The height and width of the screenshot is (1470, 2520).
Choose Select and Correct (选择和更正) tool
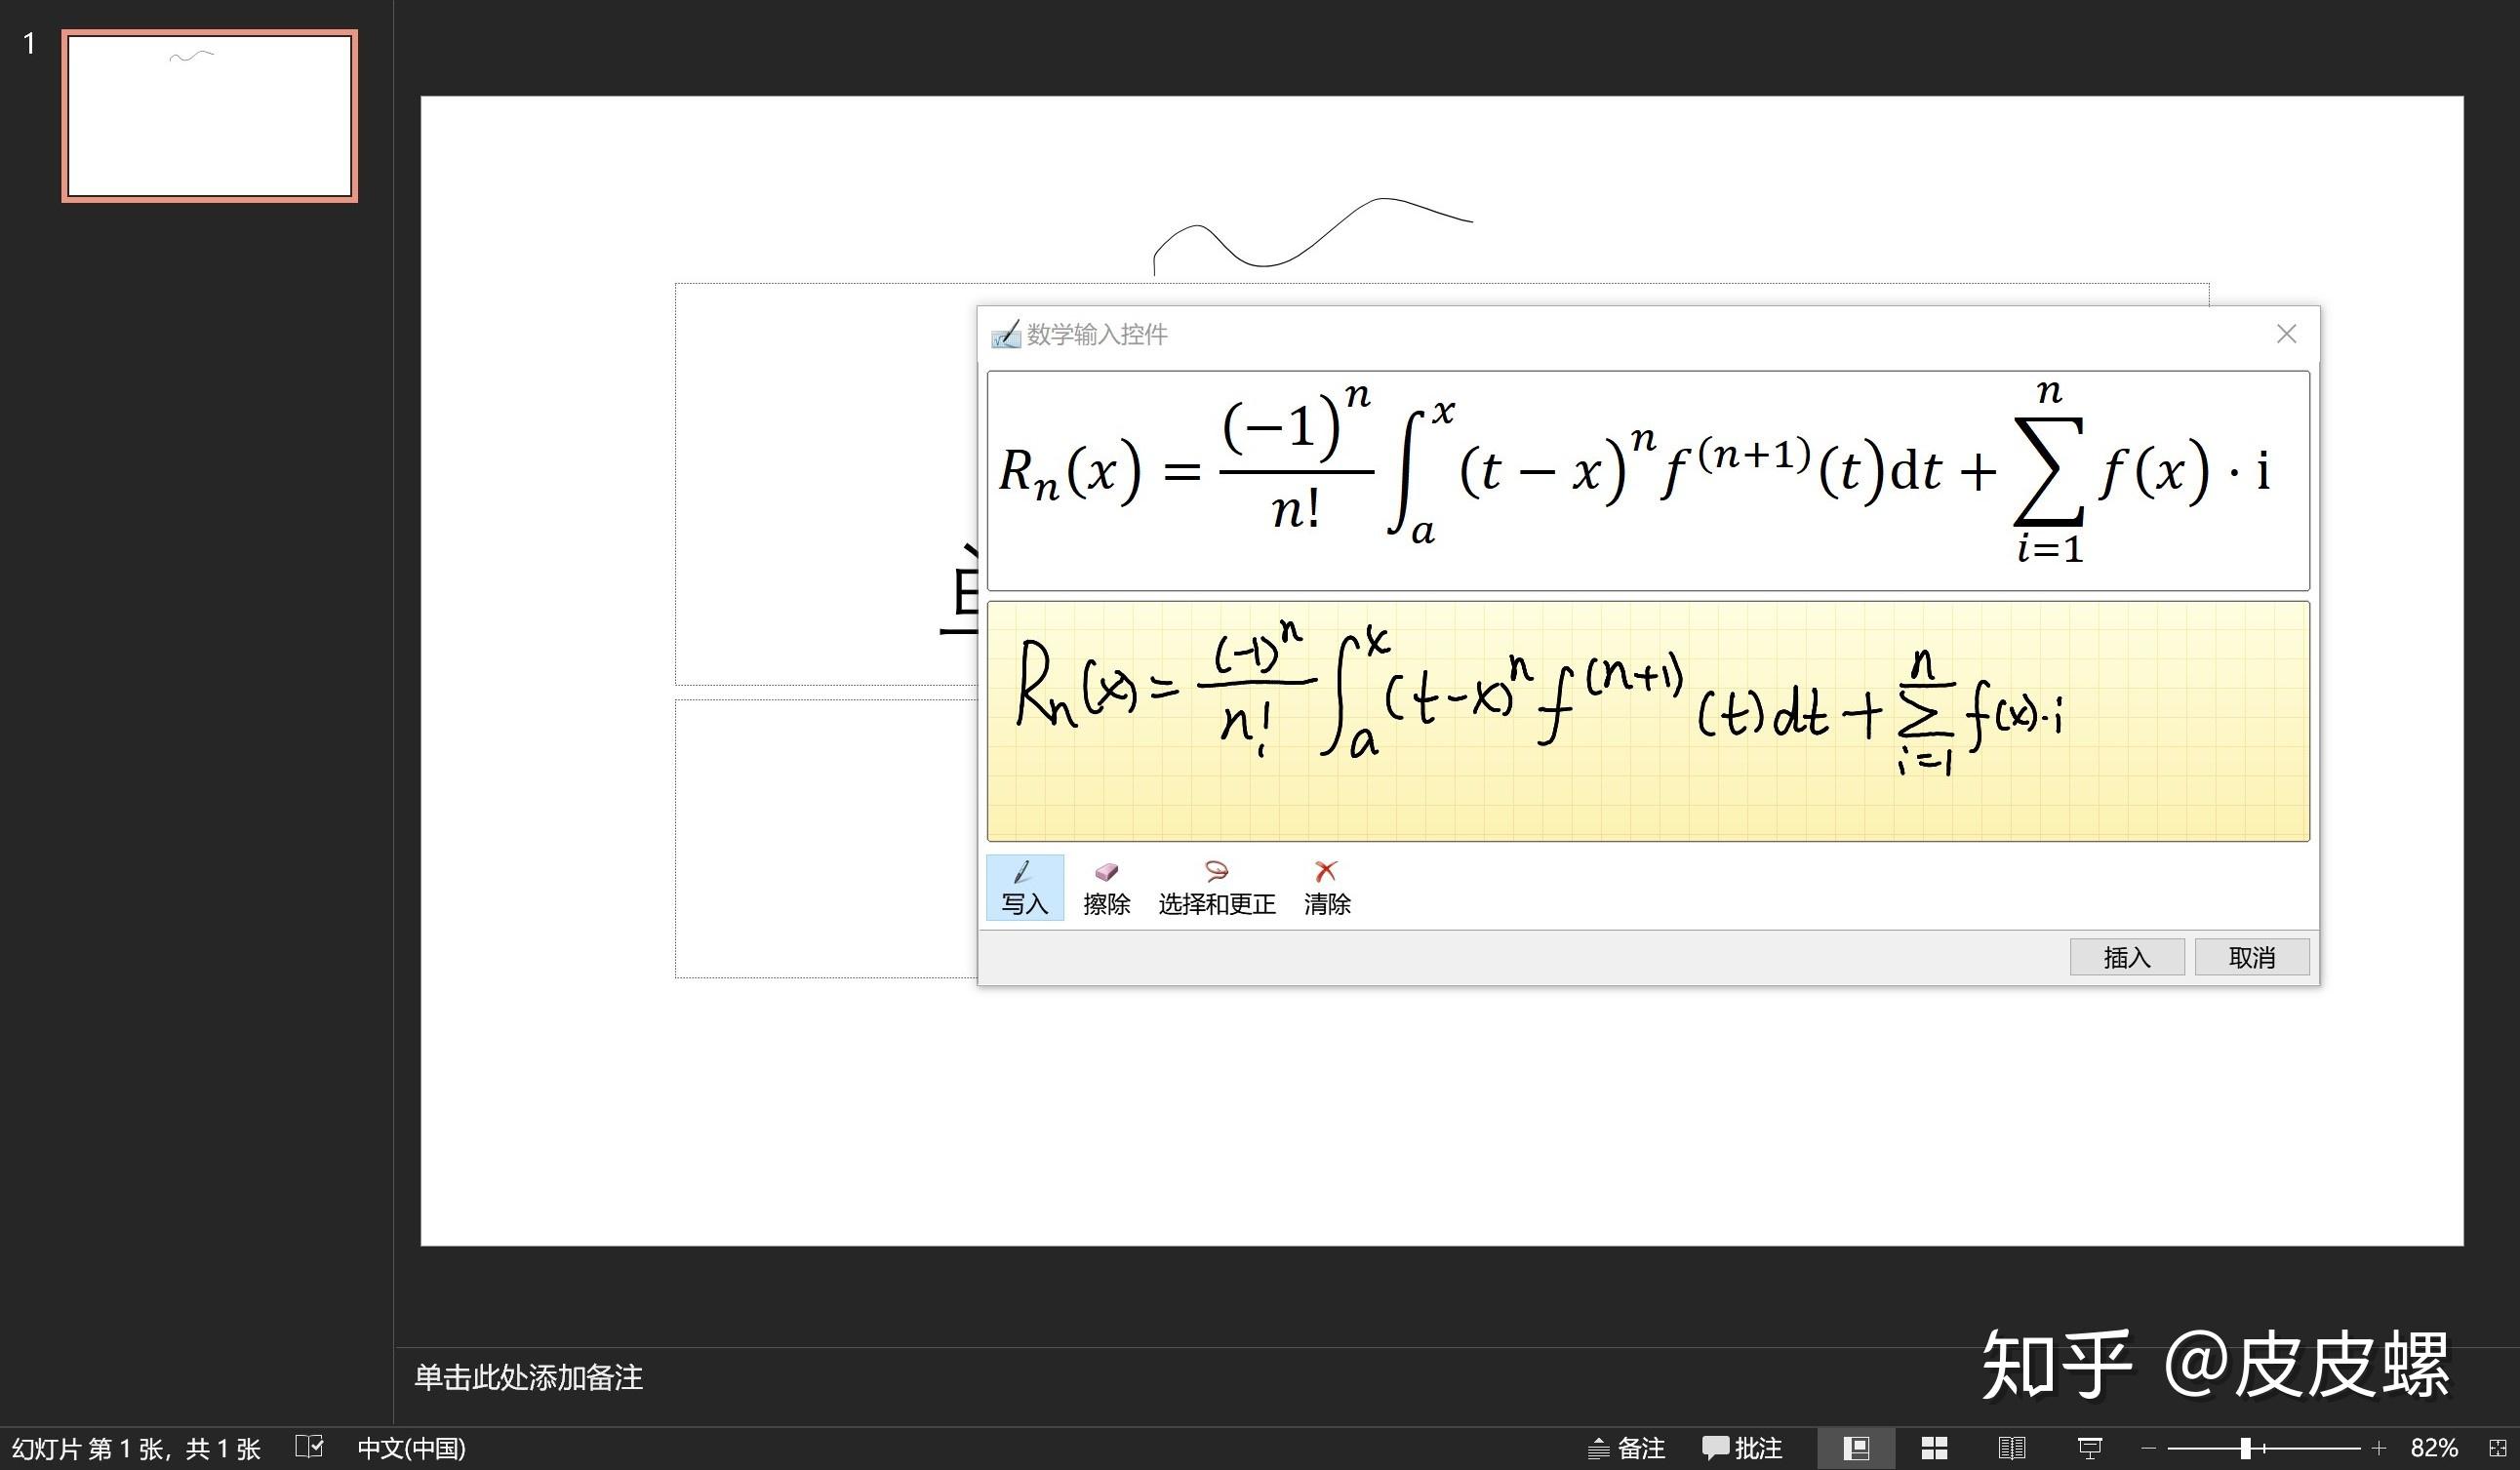coord(1216,887)
